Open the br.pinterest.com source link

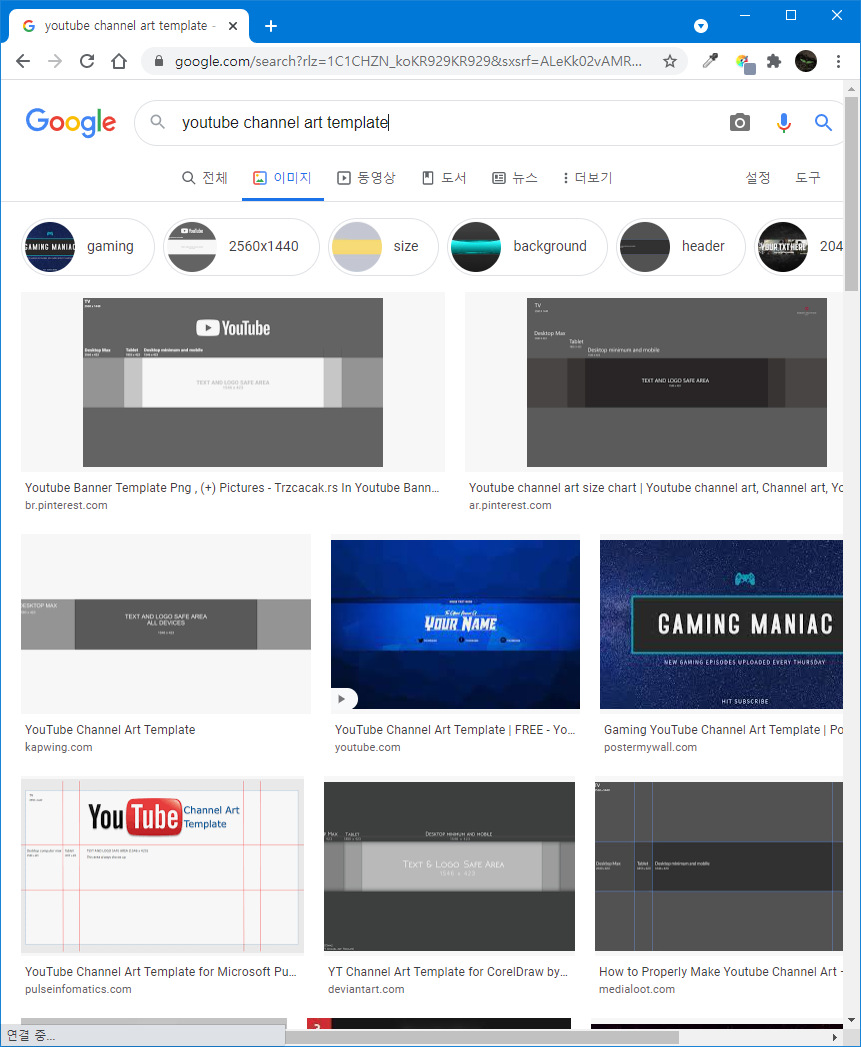coord(66,505)
